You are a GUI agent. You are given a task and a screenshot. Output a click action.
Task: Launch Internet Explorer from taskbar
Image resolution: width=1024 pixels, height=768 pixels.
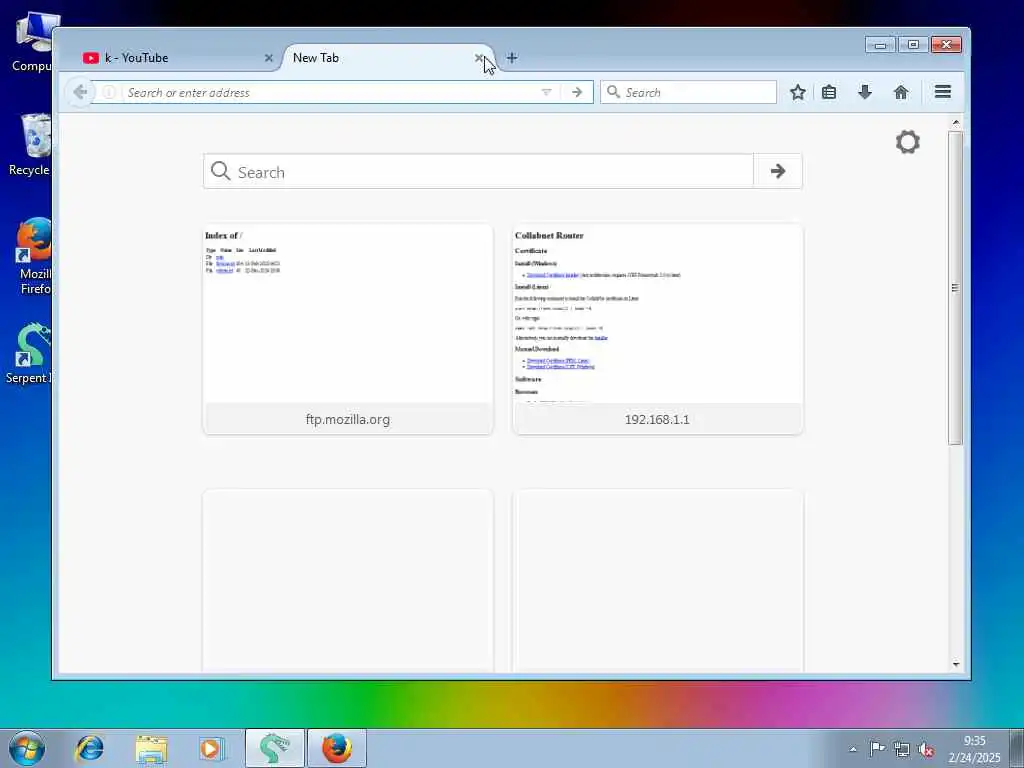click(x=89, y=748)
